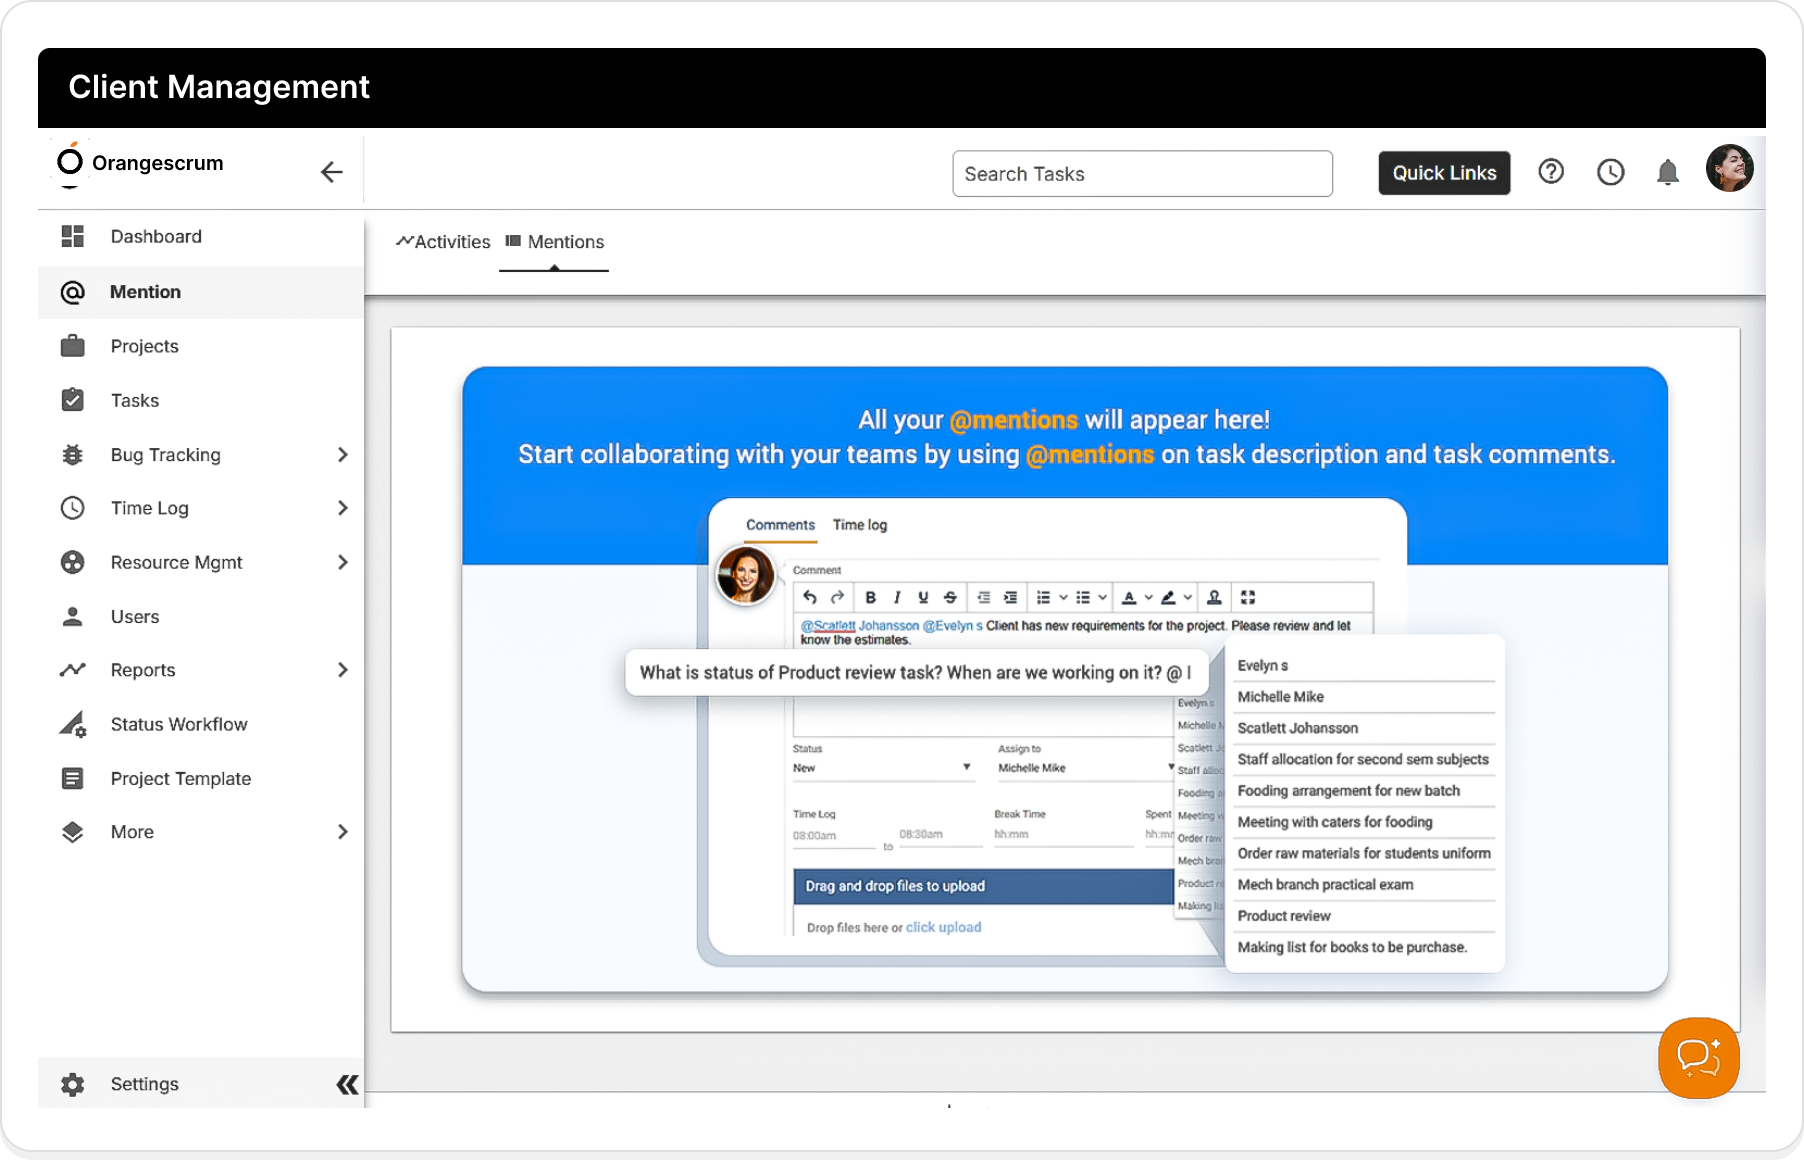Select the Comments tab in preview
Screen dimensions: 1804x1160
click(780, 525)
